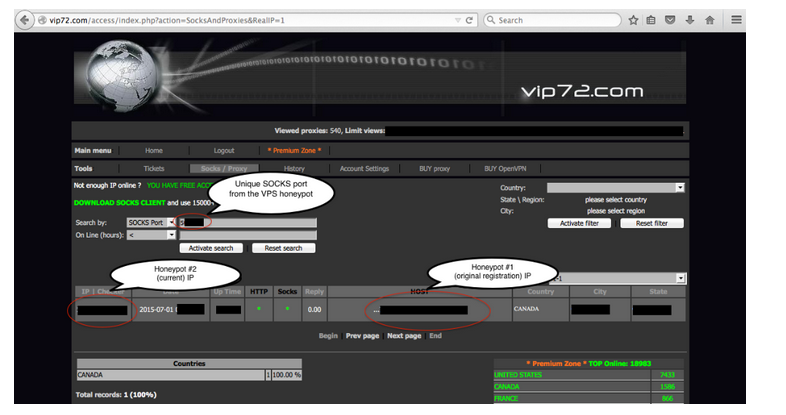Go to browser home page icon
The height and width of the screenshot is (415, 786).
[x=709, y=20]
